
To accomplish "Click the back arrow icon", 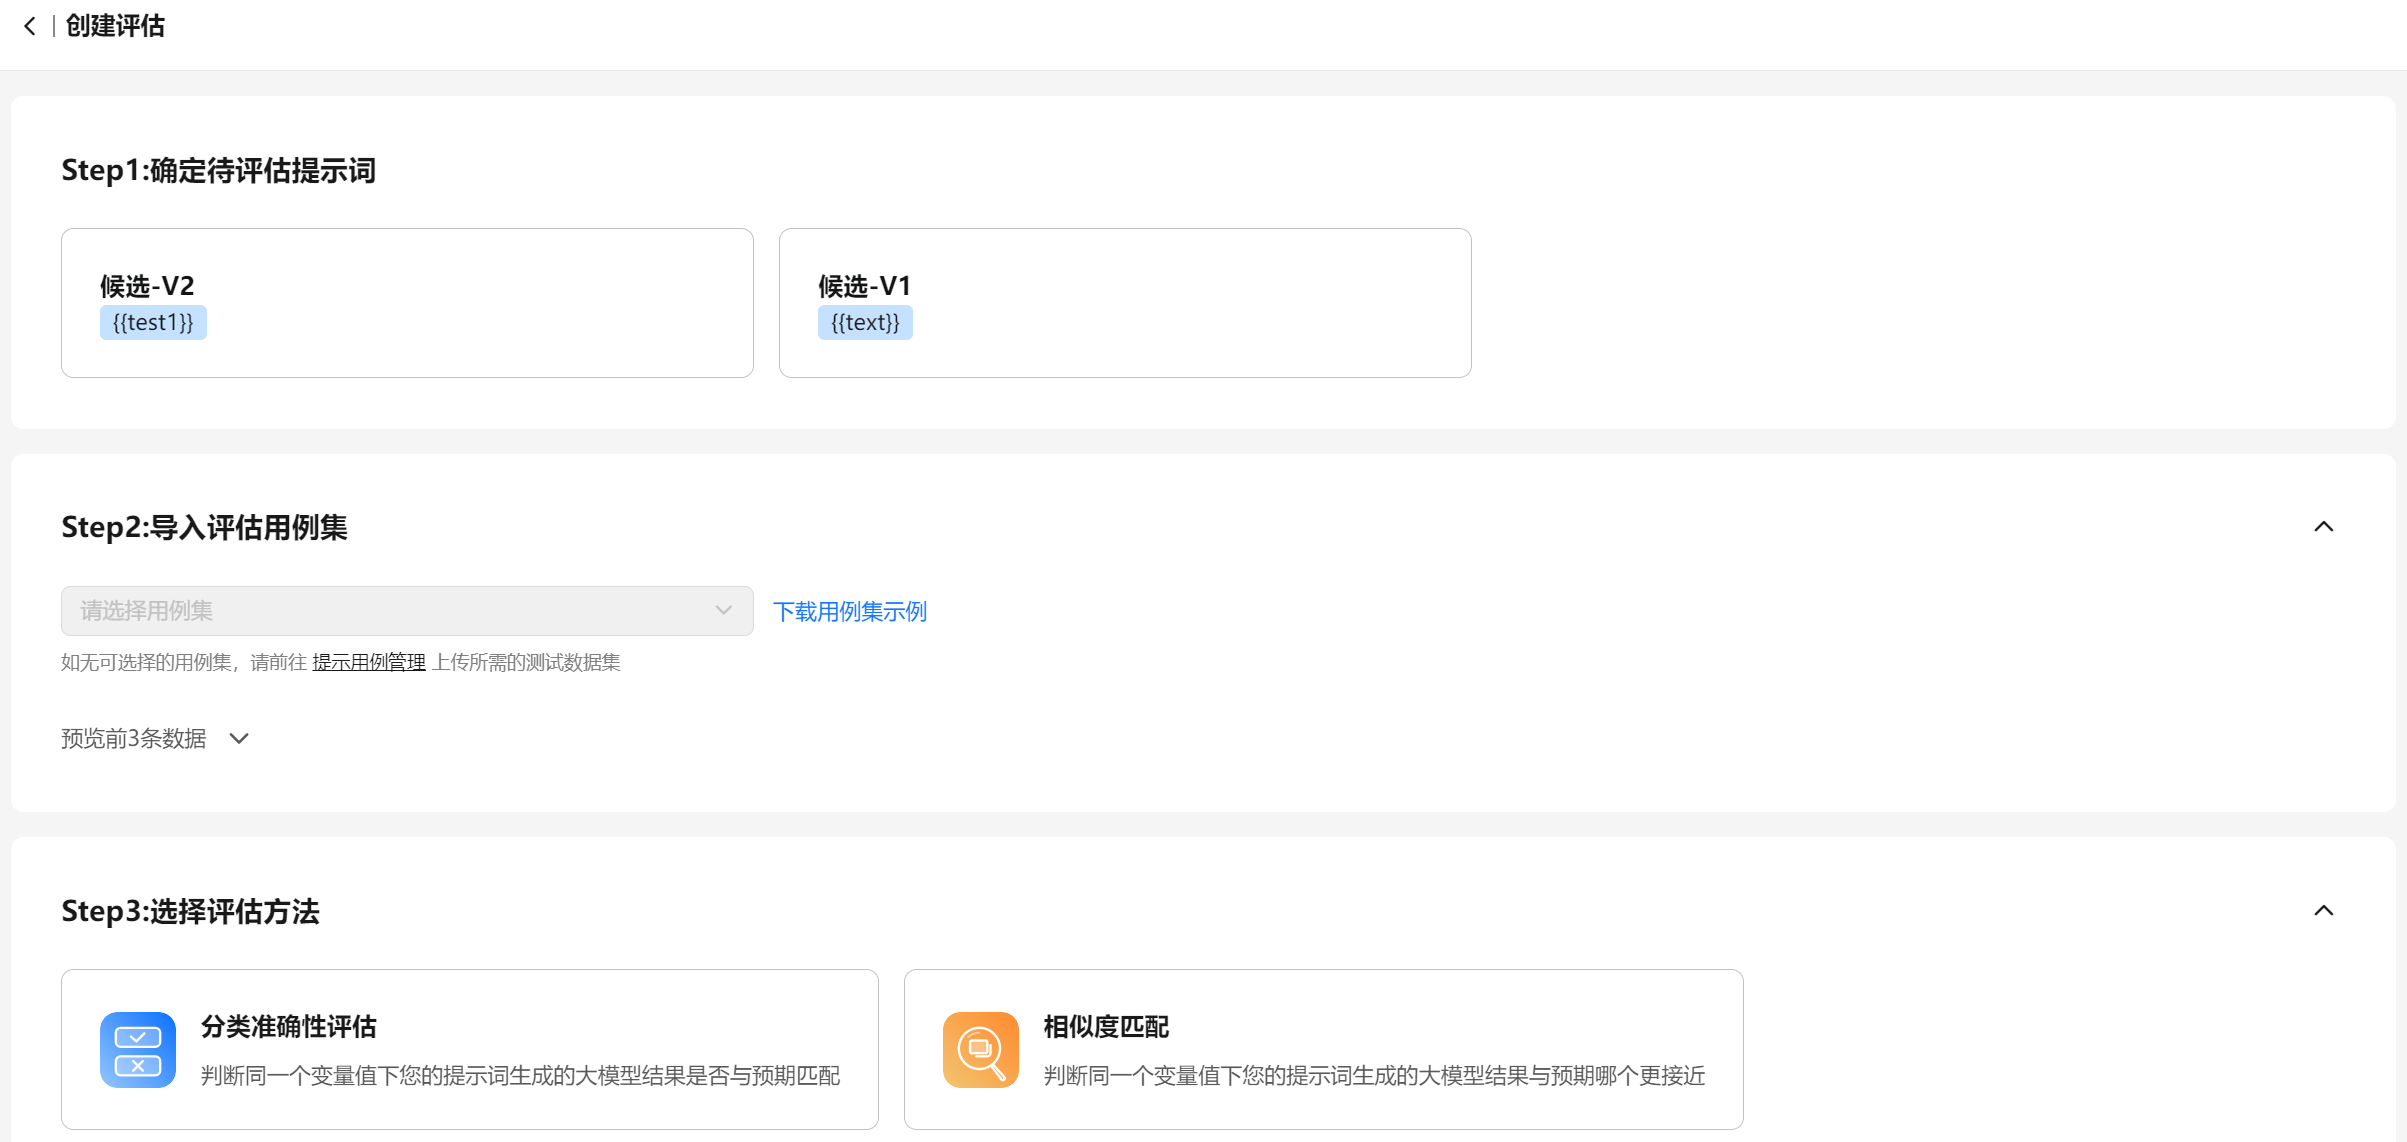I will tap(30, 26).
